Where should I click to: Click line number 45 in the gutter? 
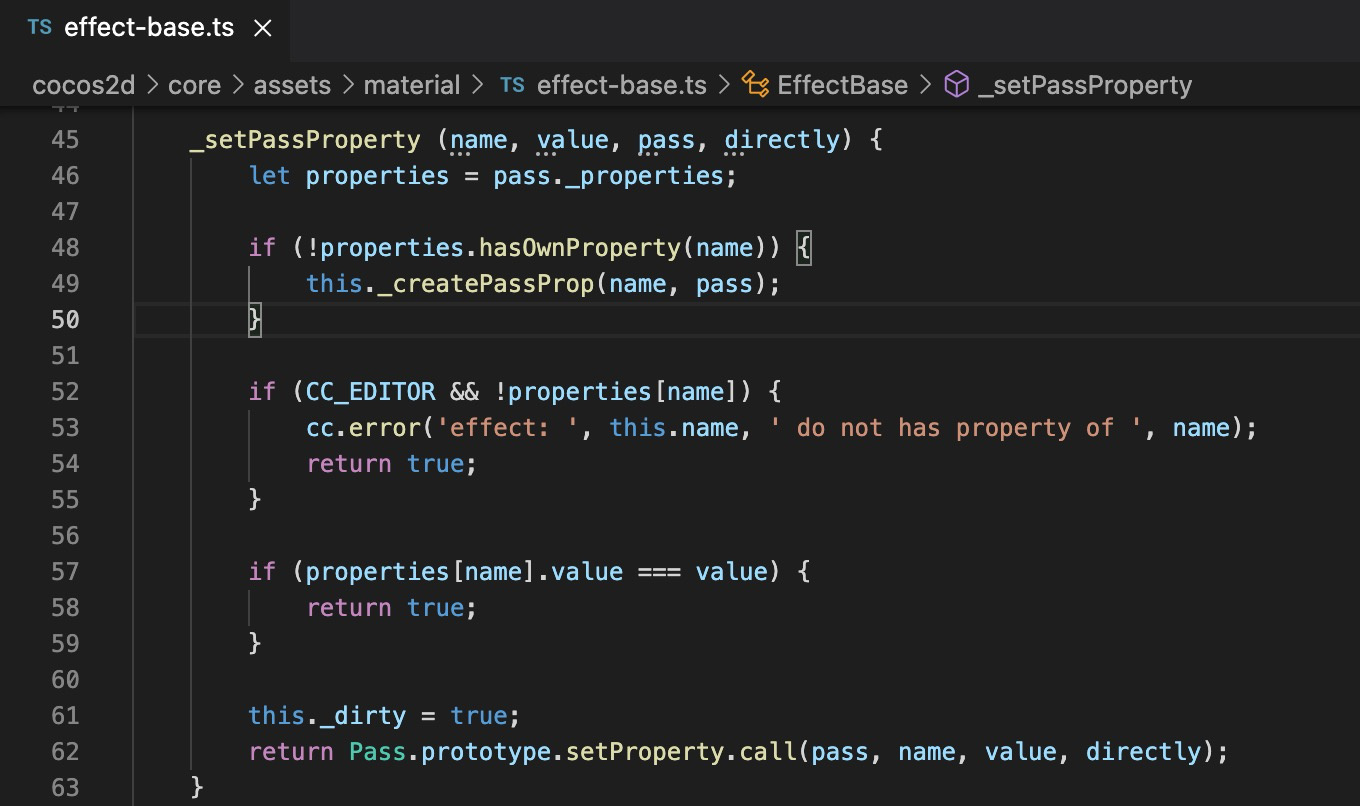(x=65, y=139)
